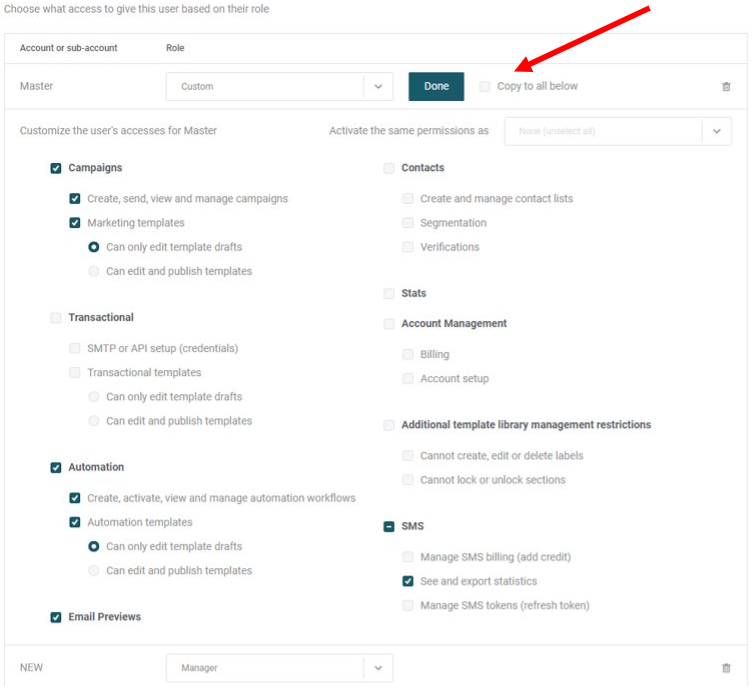Click the Role column header
The width and height of the screenshot is (752, 691).
click(x=175, y=48)
